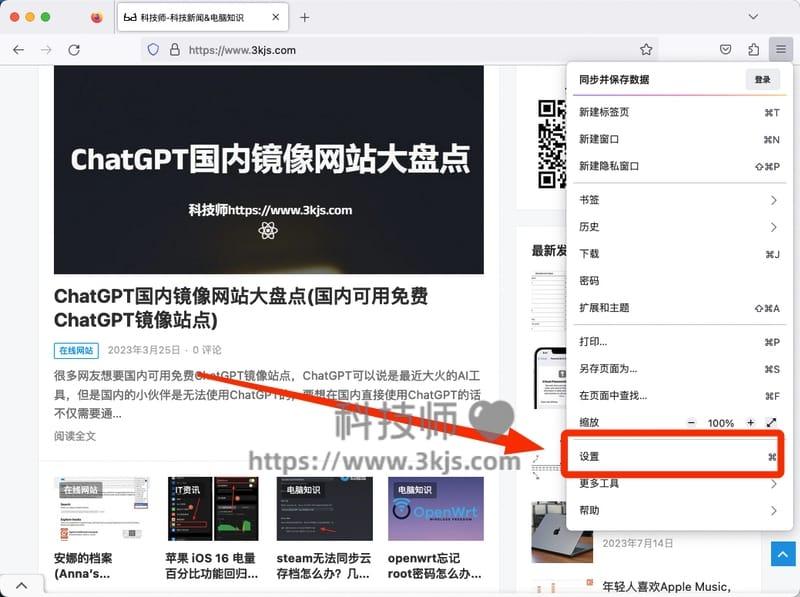Click the forward navigation arrow
This screenshot has height=597, width=800.
46,49
